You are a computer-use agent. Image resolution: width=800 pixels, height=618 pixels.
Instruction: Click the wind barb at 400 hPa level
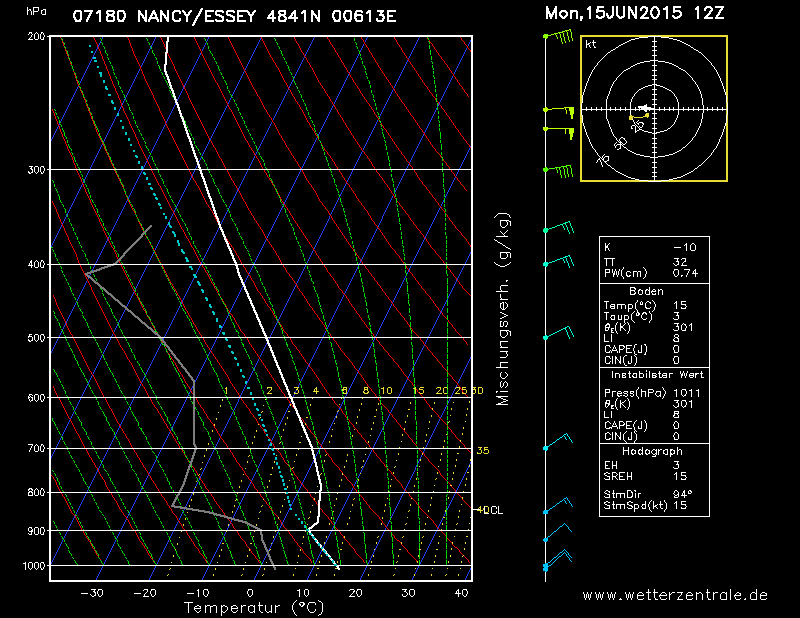(x=559, y=261)
